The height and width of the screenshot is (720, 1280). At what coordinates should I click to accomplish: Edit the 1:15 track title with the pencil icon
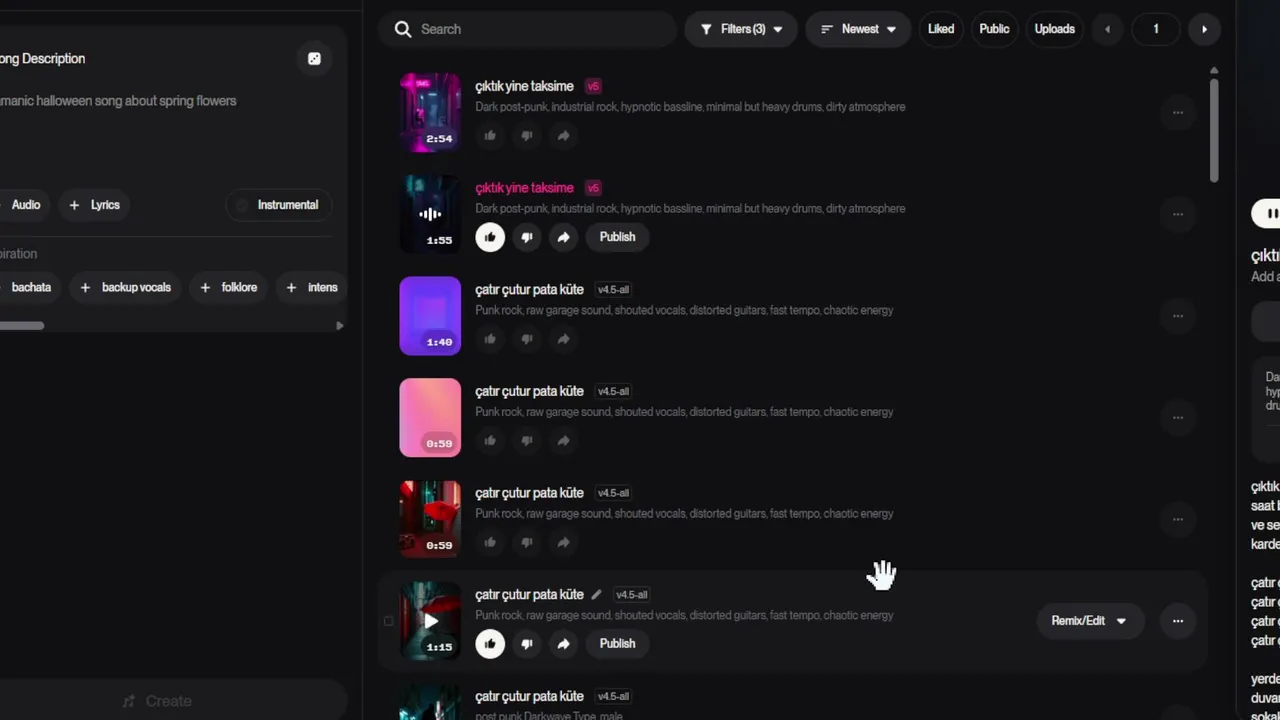(x=597, y=595)
